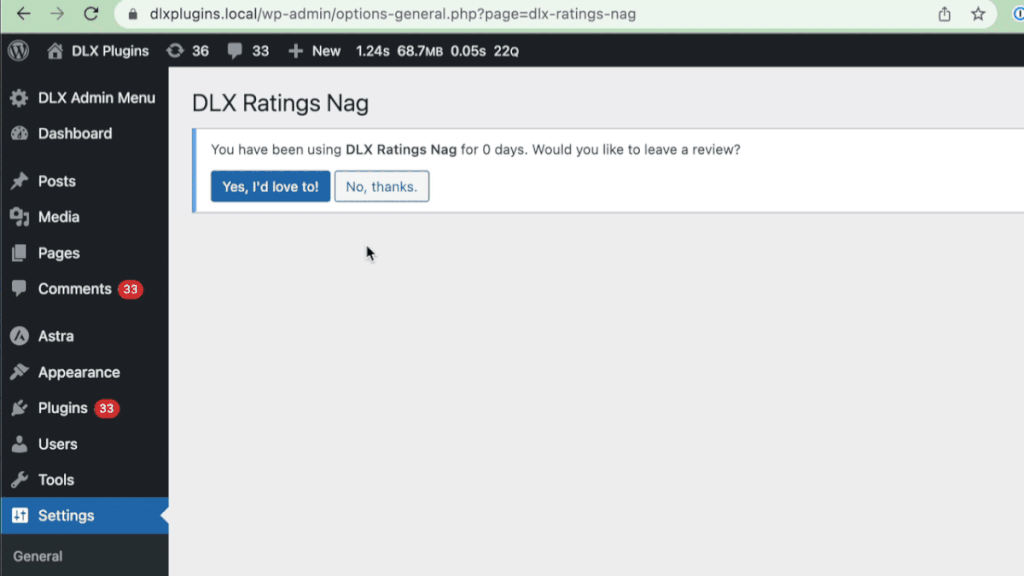Click the Pages icon in sidebar
1024x576 pixels.
19,253
